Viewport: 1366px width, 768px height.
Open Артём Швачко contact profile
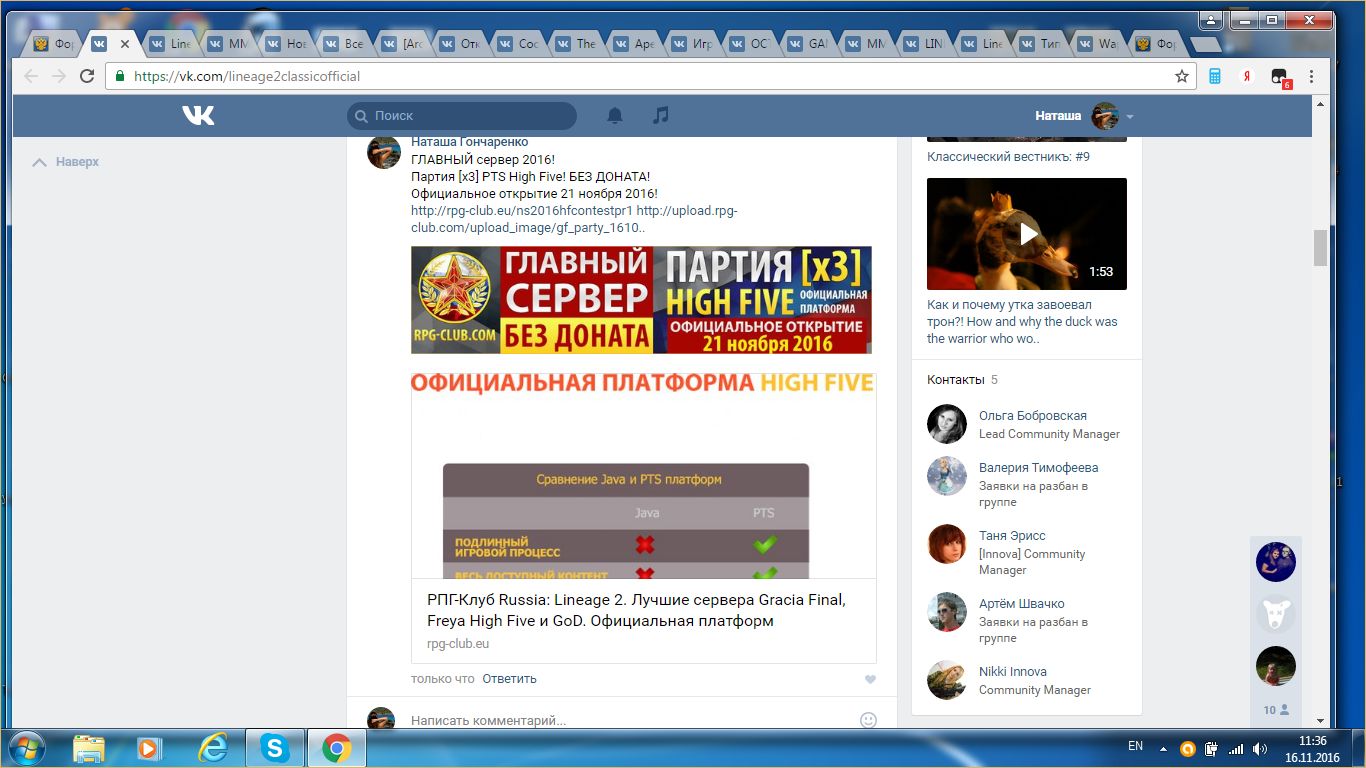coord(1021,604)
